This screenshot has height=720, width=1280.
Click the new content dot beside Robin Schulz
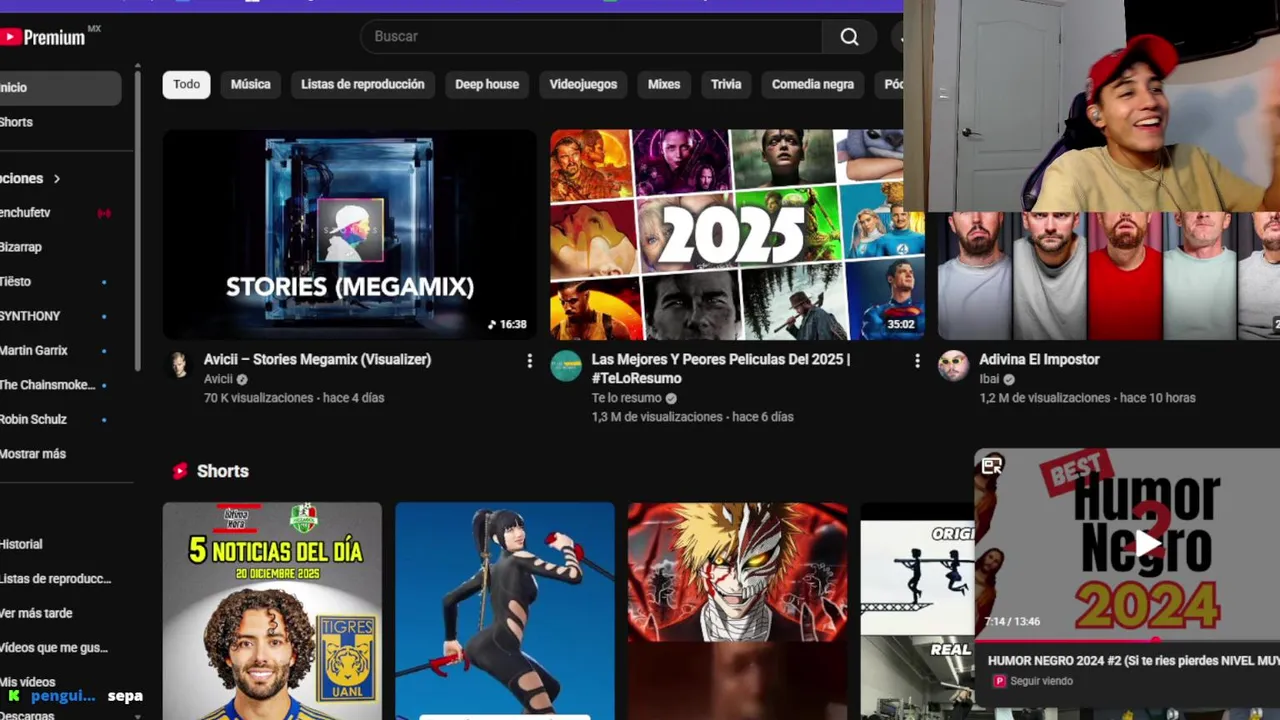point(104,420)
